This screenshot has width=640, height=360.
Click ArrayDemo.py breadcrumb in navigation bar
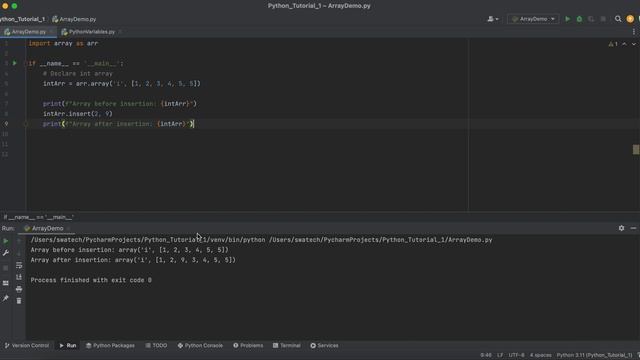point(74,19)
